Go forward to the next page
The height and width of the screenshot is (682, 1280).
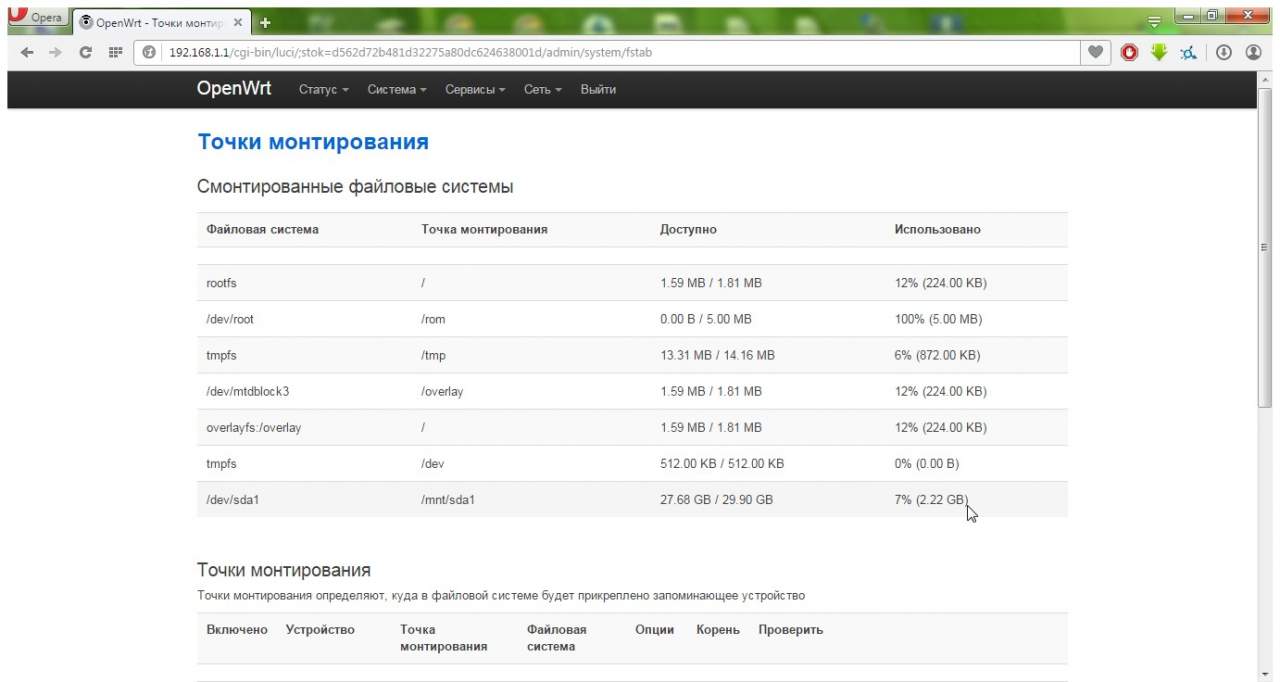55,52
